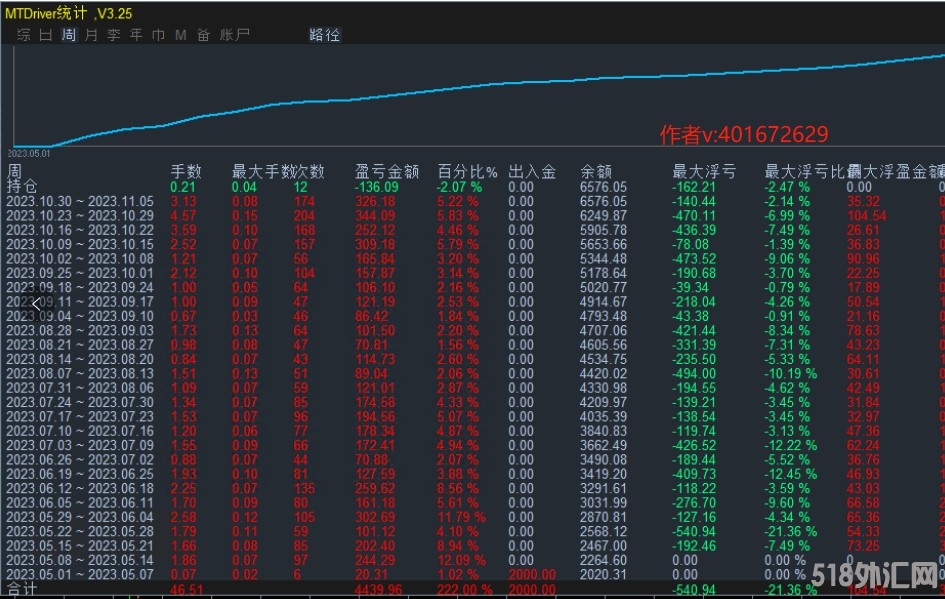Select row 2023.07.24 ~ 2023.07.30

(x=80, y=402)
